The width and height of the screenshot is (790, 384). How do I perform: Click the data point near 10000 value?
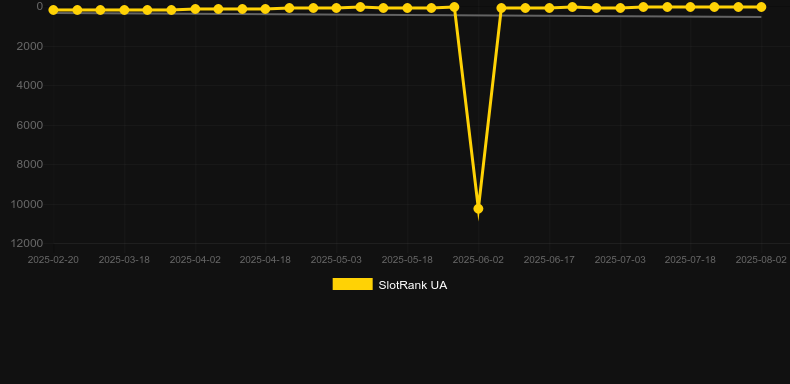tap(478, 209)
